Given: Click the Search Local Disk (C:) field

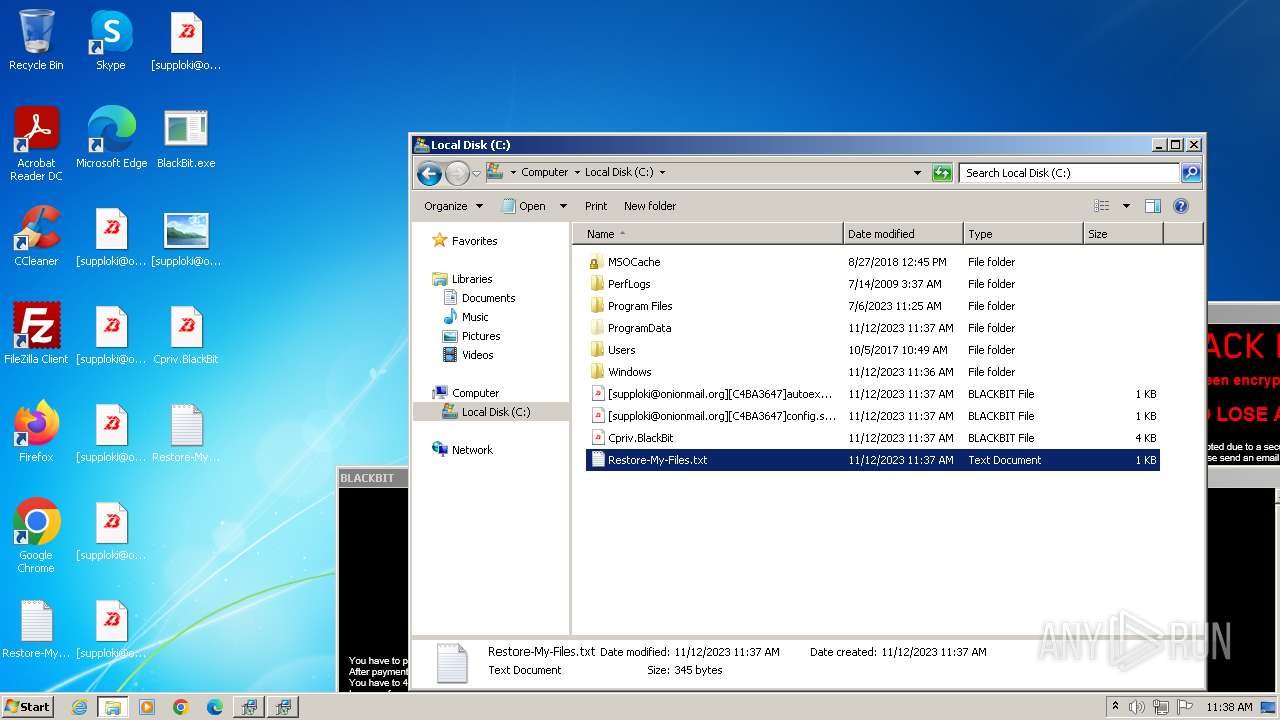Looking at the screenshot, I should coord(1068,173).
